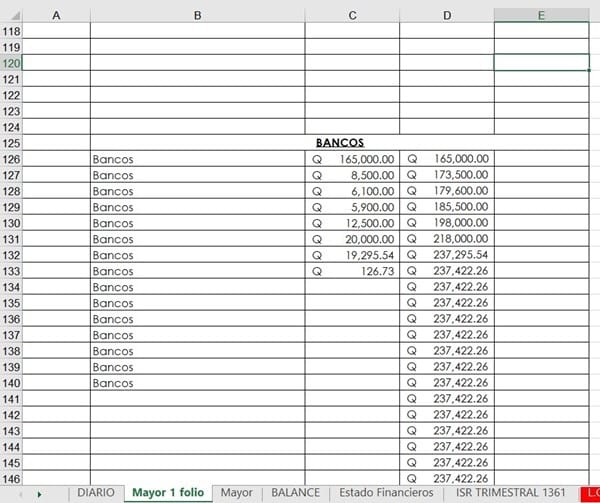Select column E header
The image size is (600, 503).
pos(541,15)
